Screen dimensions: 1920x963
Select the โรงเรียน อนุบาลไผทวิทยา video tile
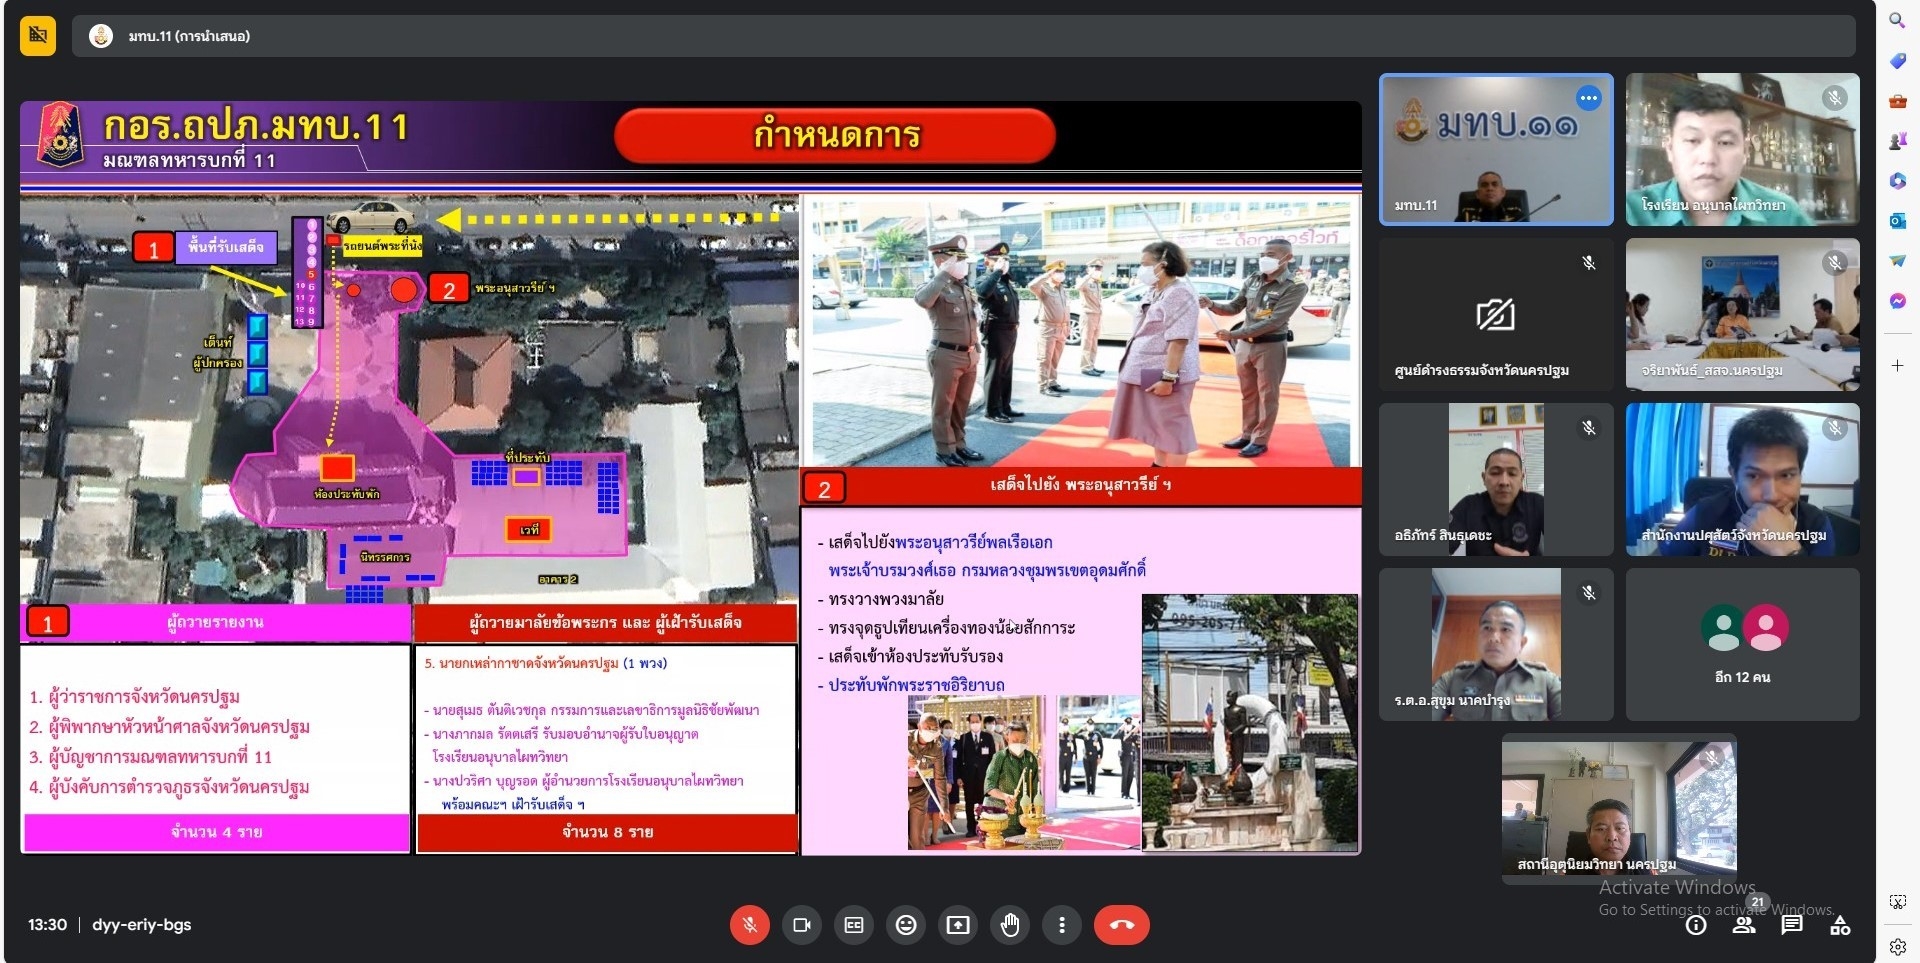1742,148
